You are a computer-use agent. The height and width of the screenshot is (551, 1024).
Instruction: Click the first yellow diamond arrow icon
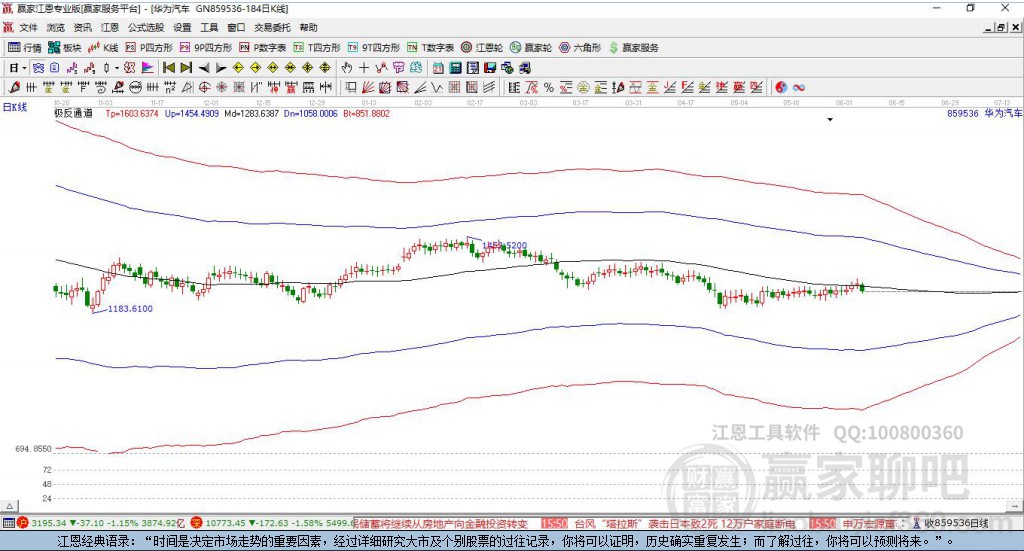click(238, 68)
